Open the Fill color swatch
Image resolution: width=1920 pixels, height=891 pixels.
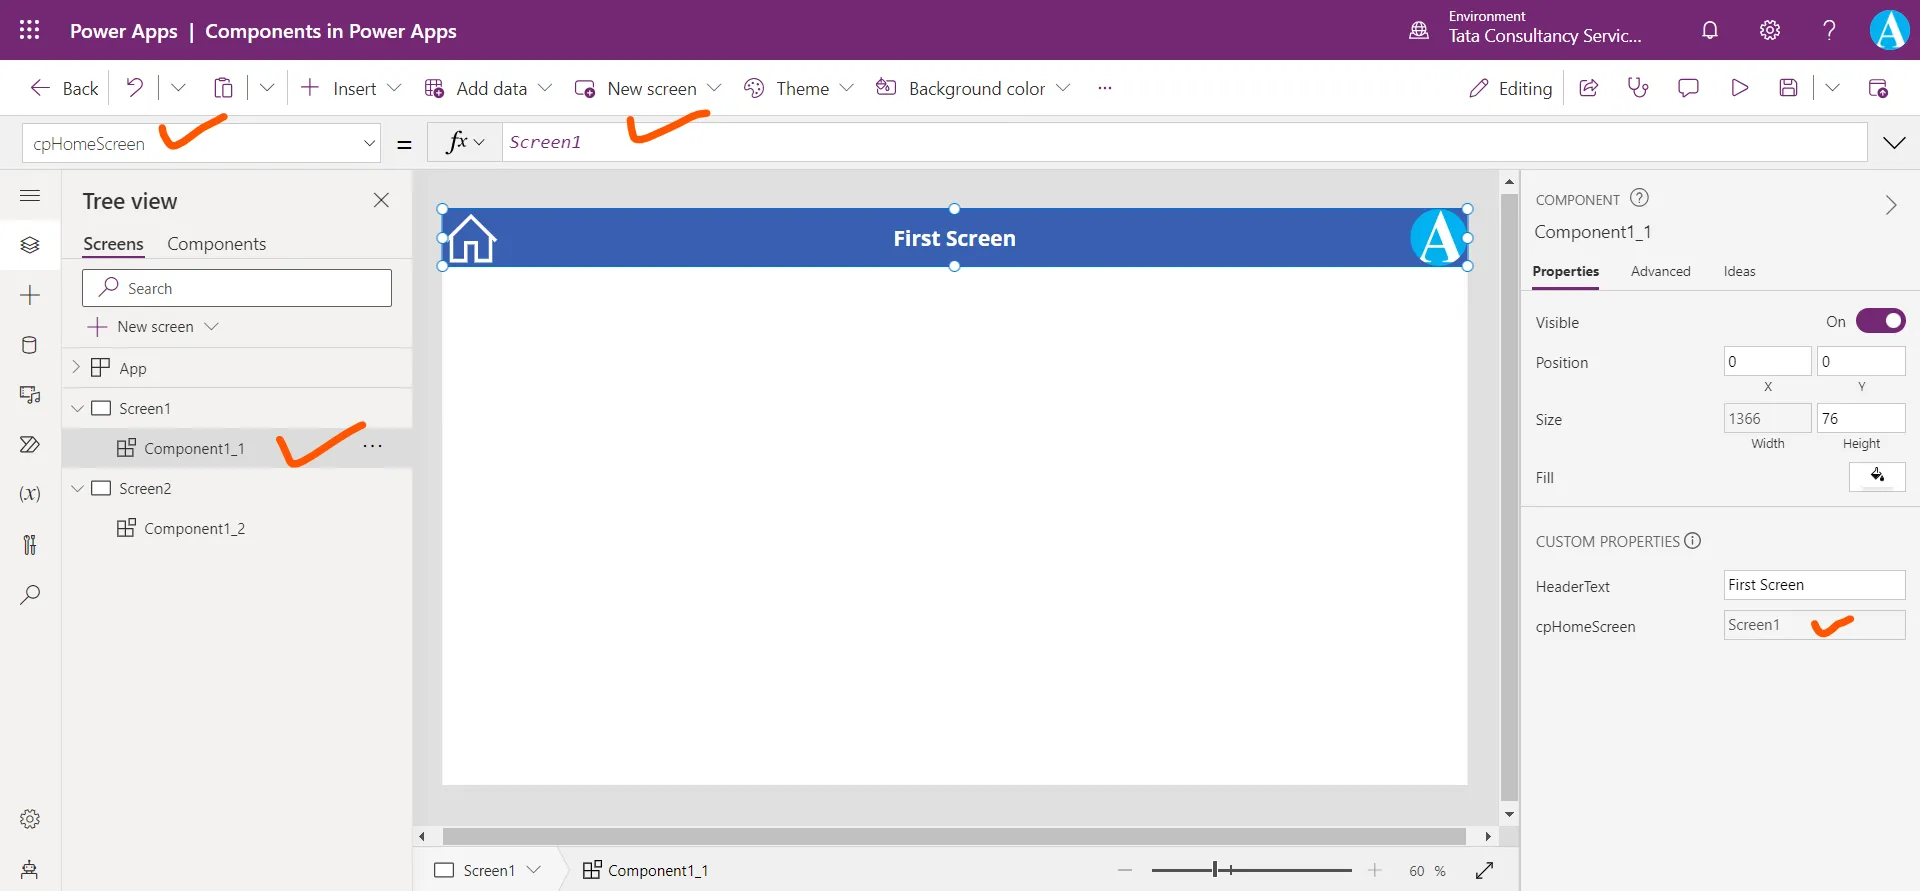pyautogui.click(x=1877, y=476)
